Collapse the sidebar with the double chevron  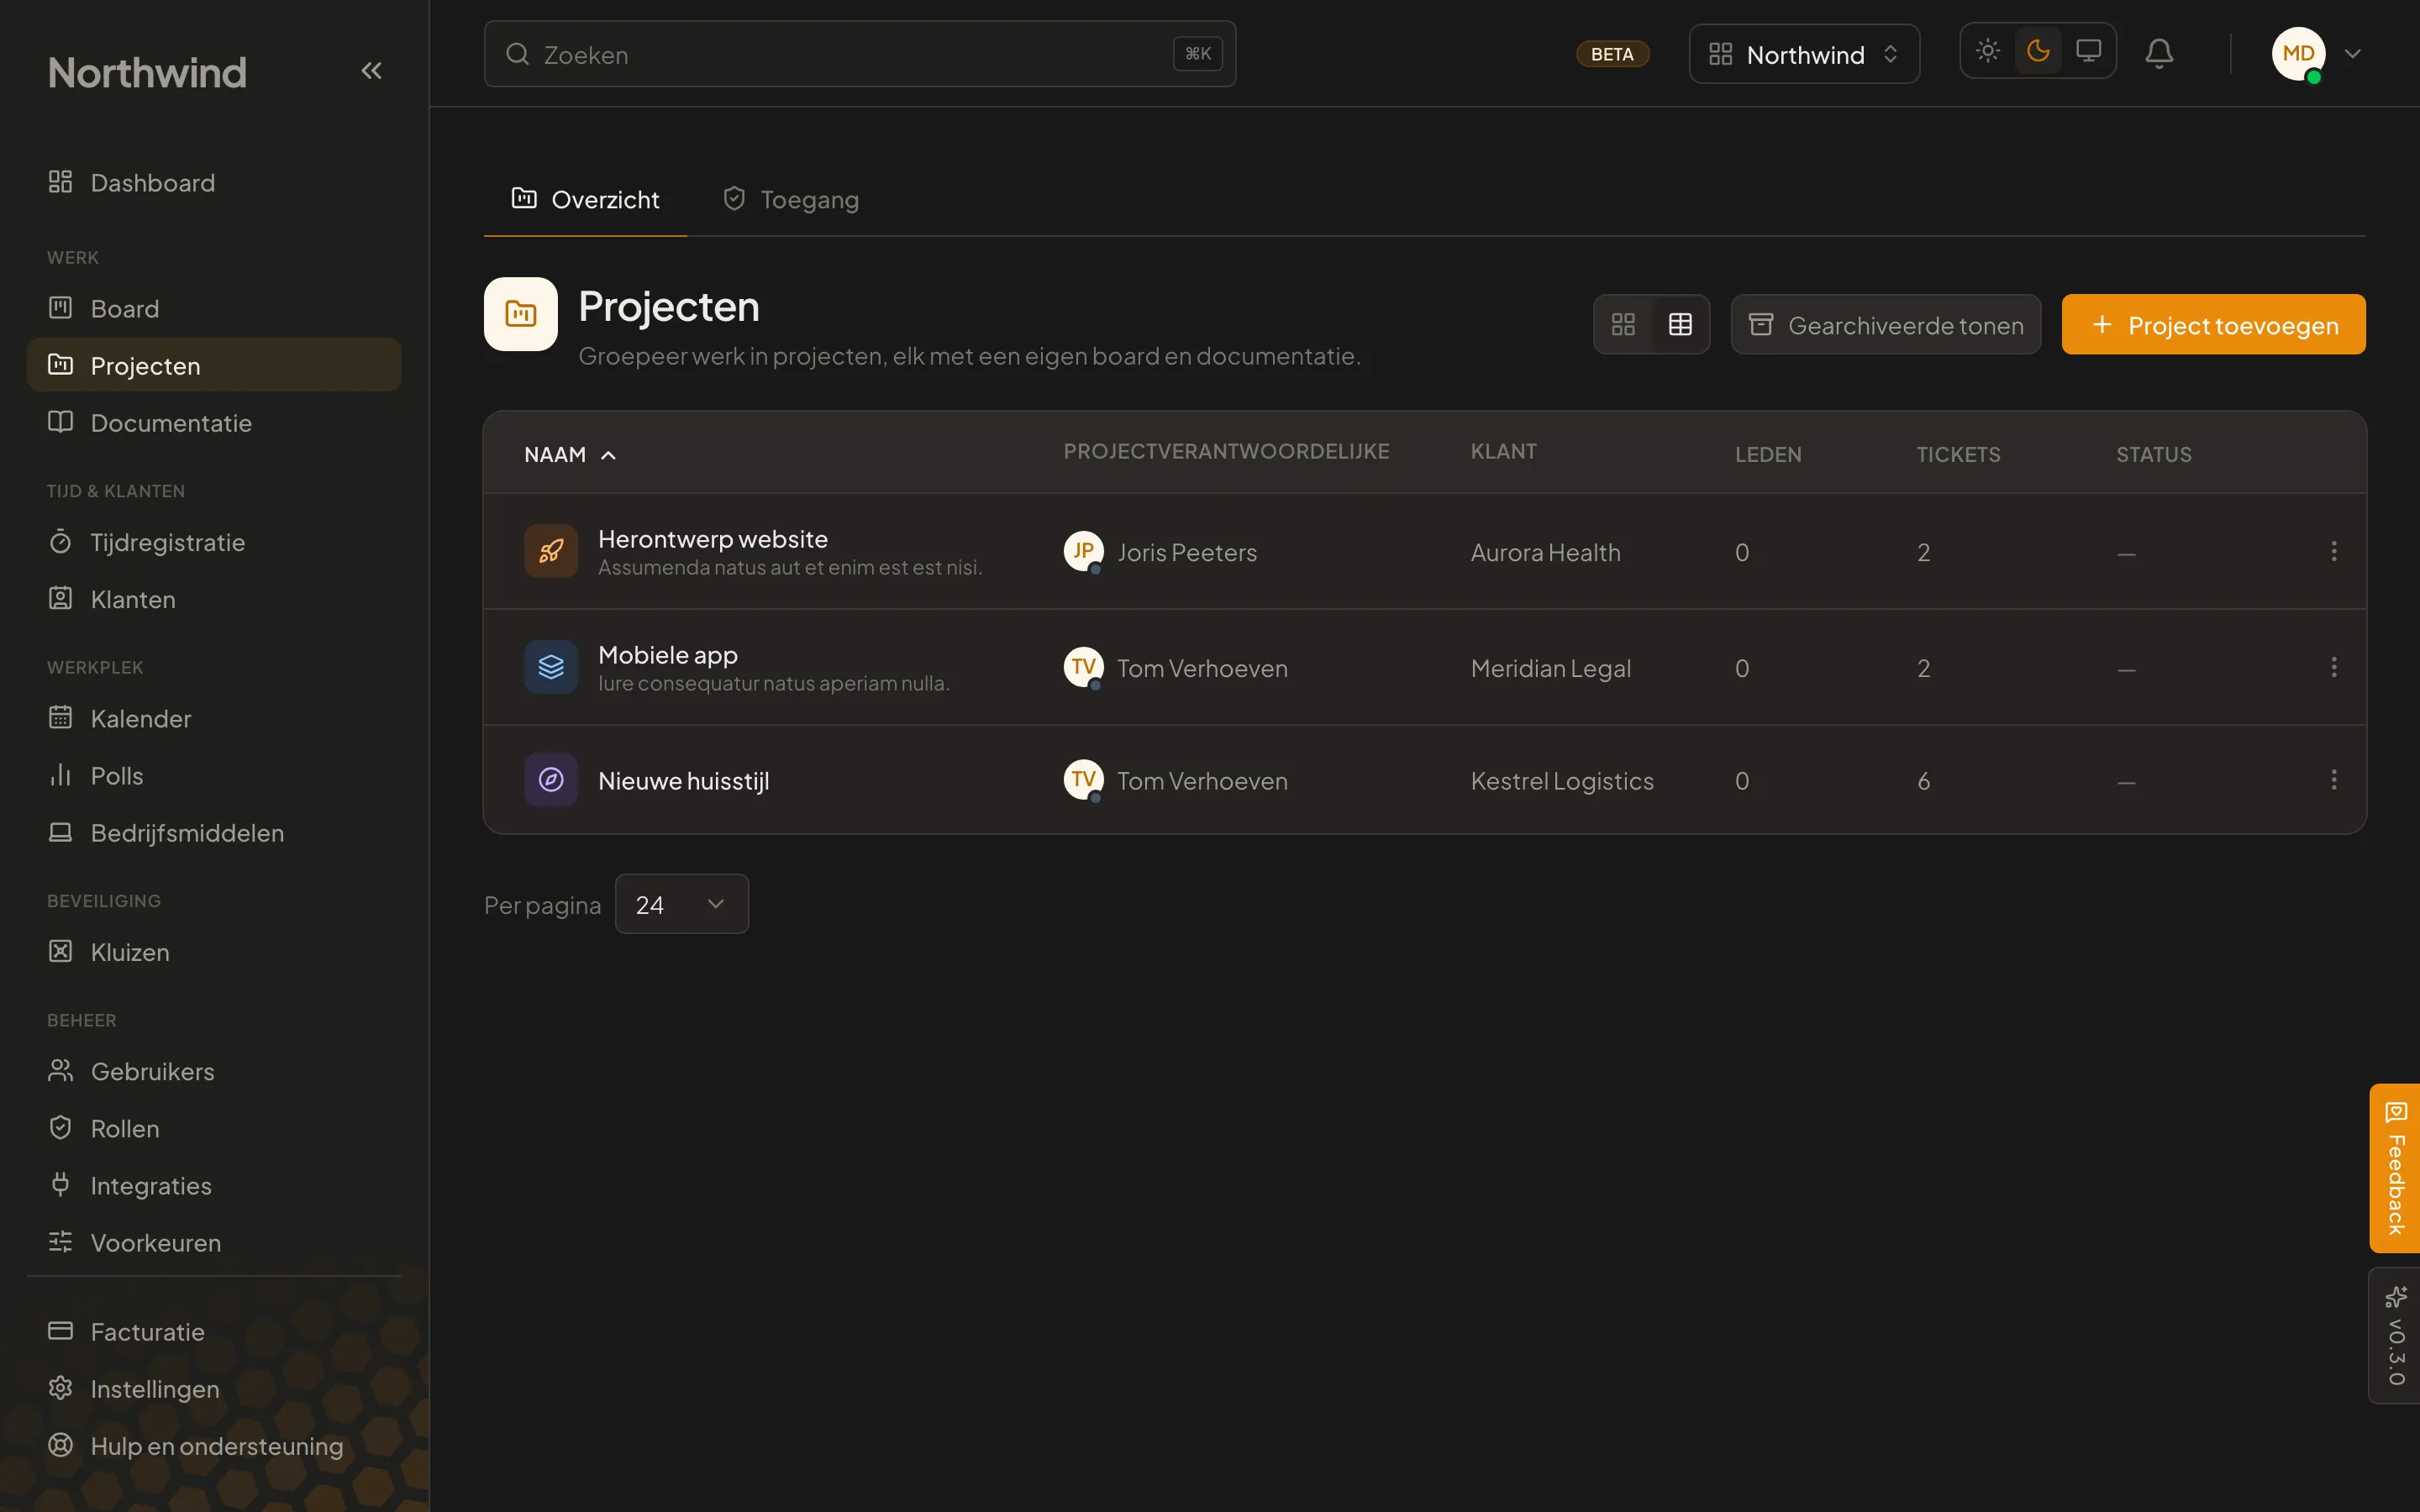coord(371,71)
